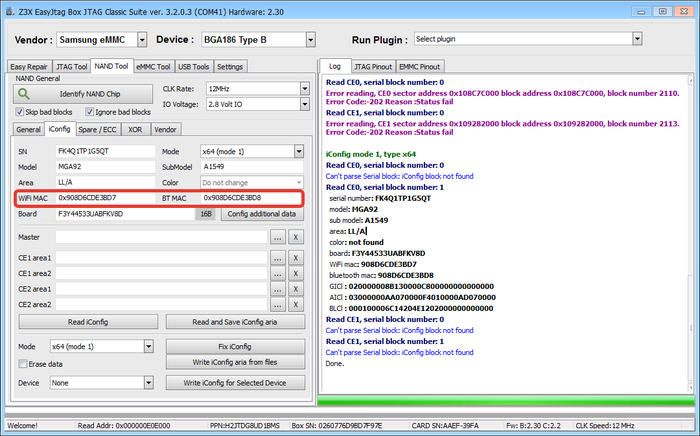
Task: Click the SubModel field A1549
Action: [252, 167]
